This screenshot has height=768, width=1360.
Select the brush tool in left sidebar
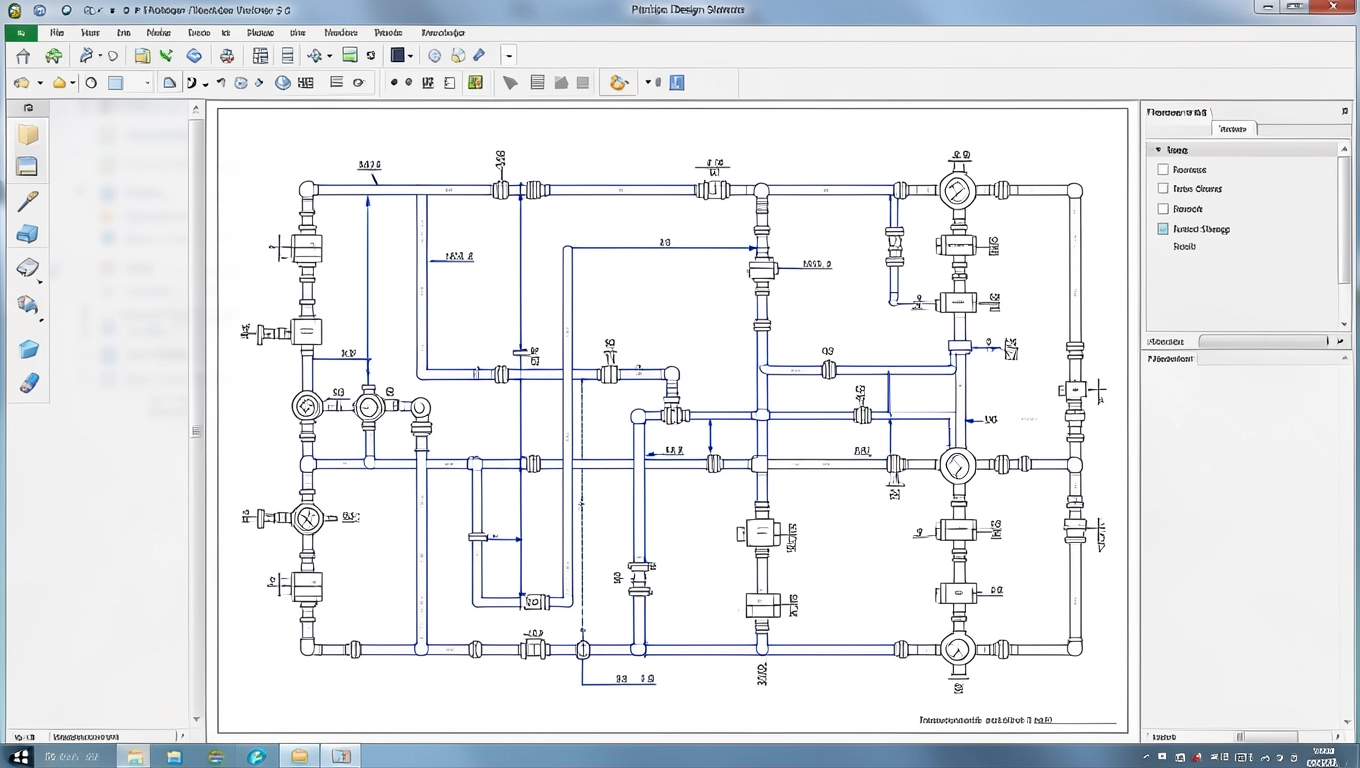(28, 201)
